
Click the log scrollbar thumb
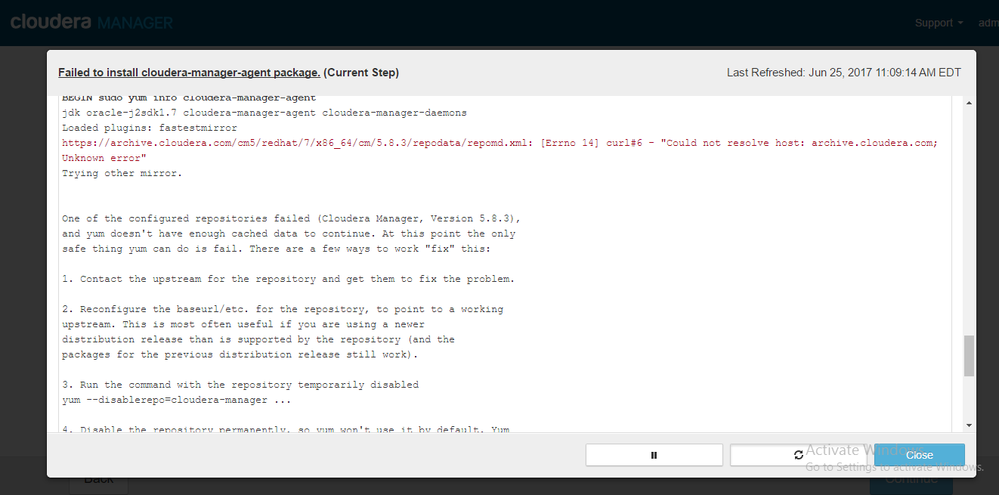(969, 355)
